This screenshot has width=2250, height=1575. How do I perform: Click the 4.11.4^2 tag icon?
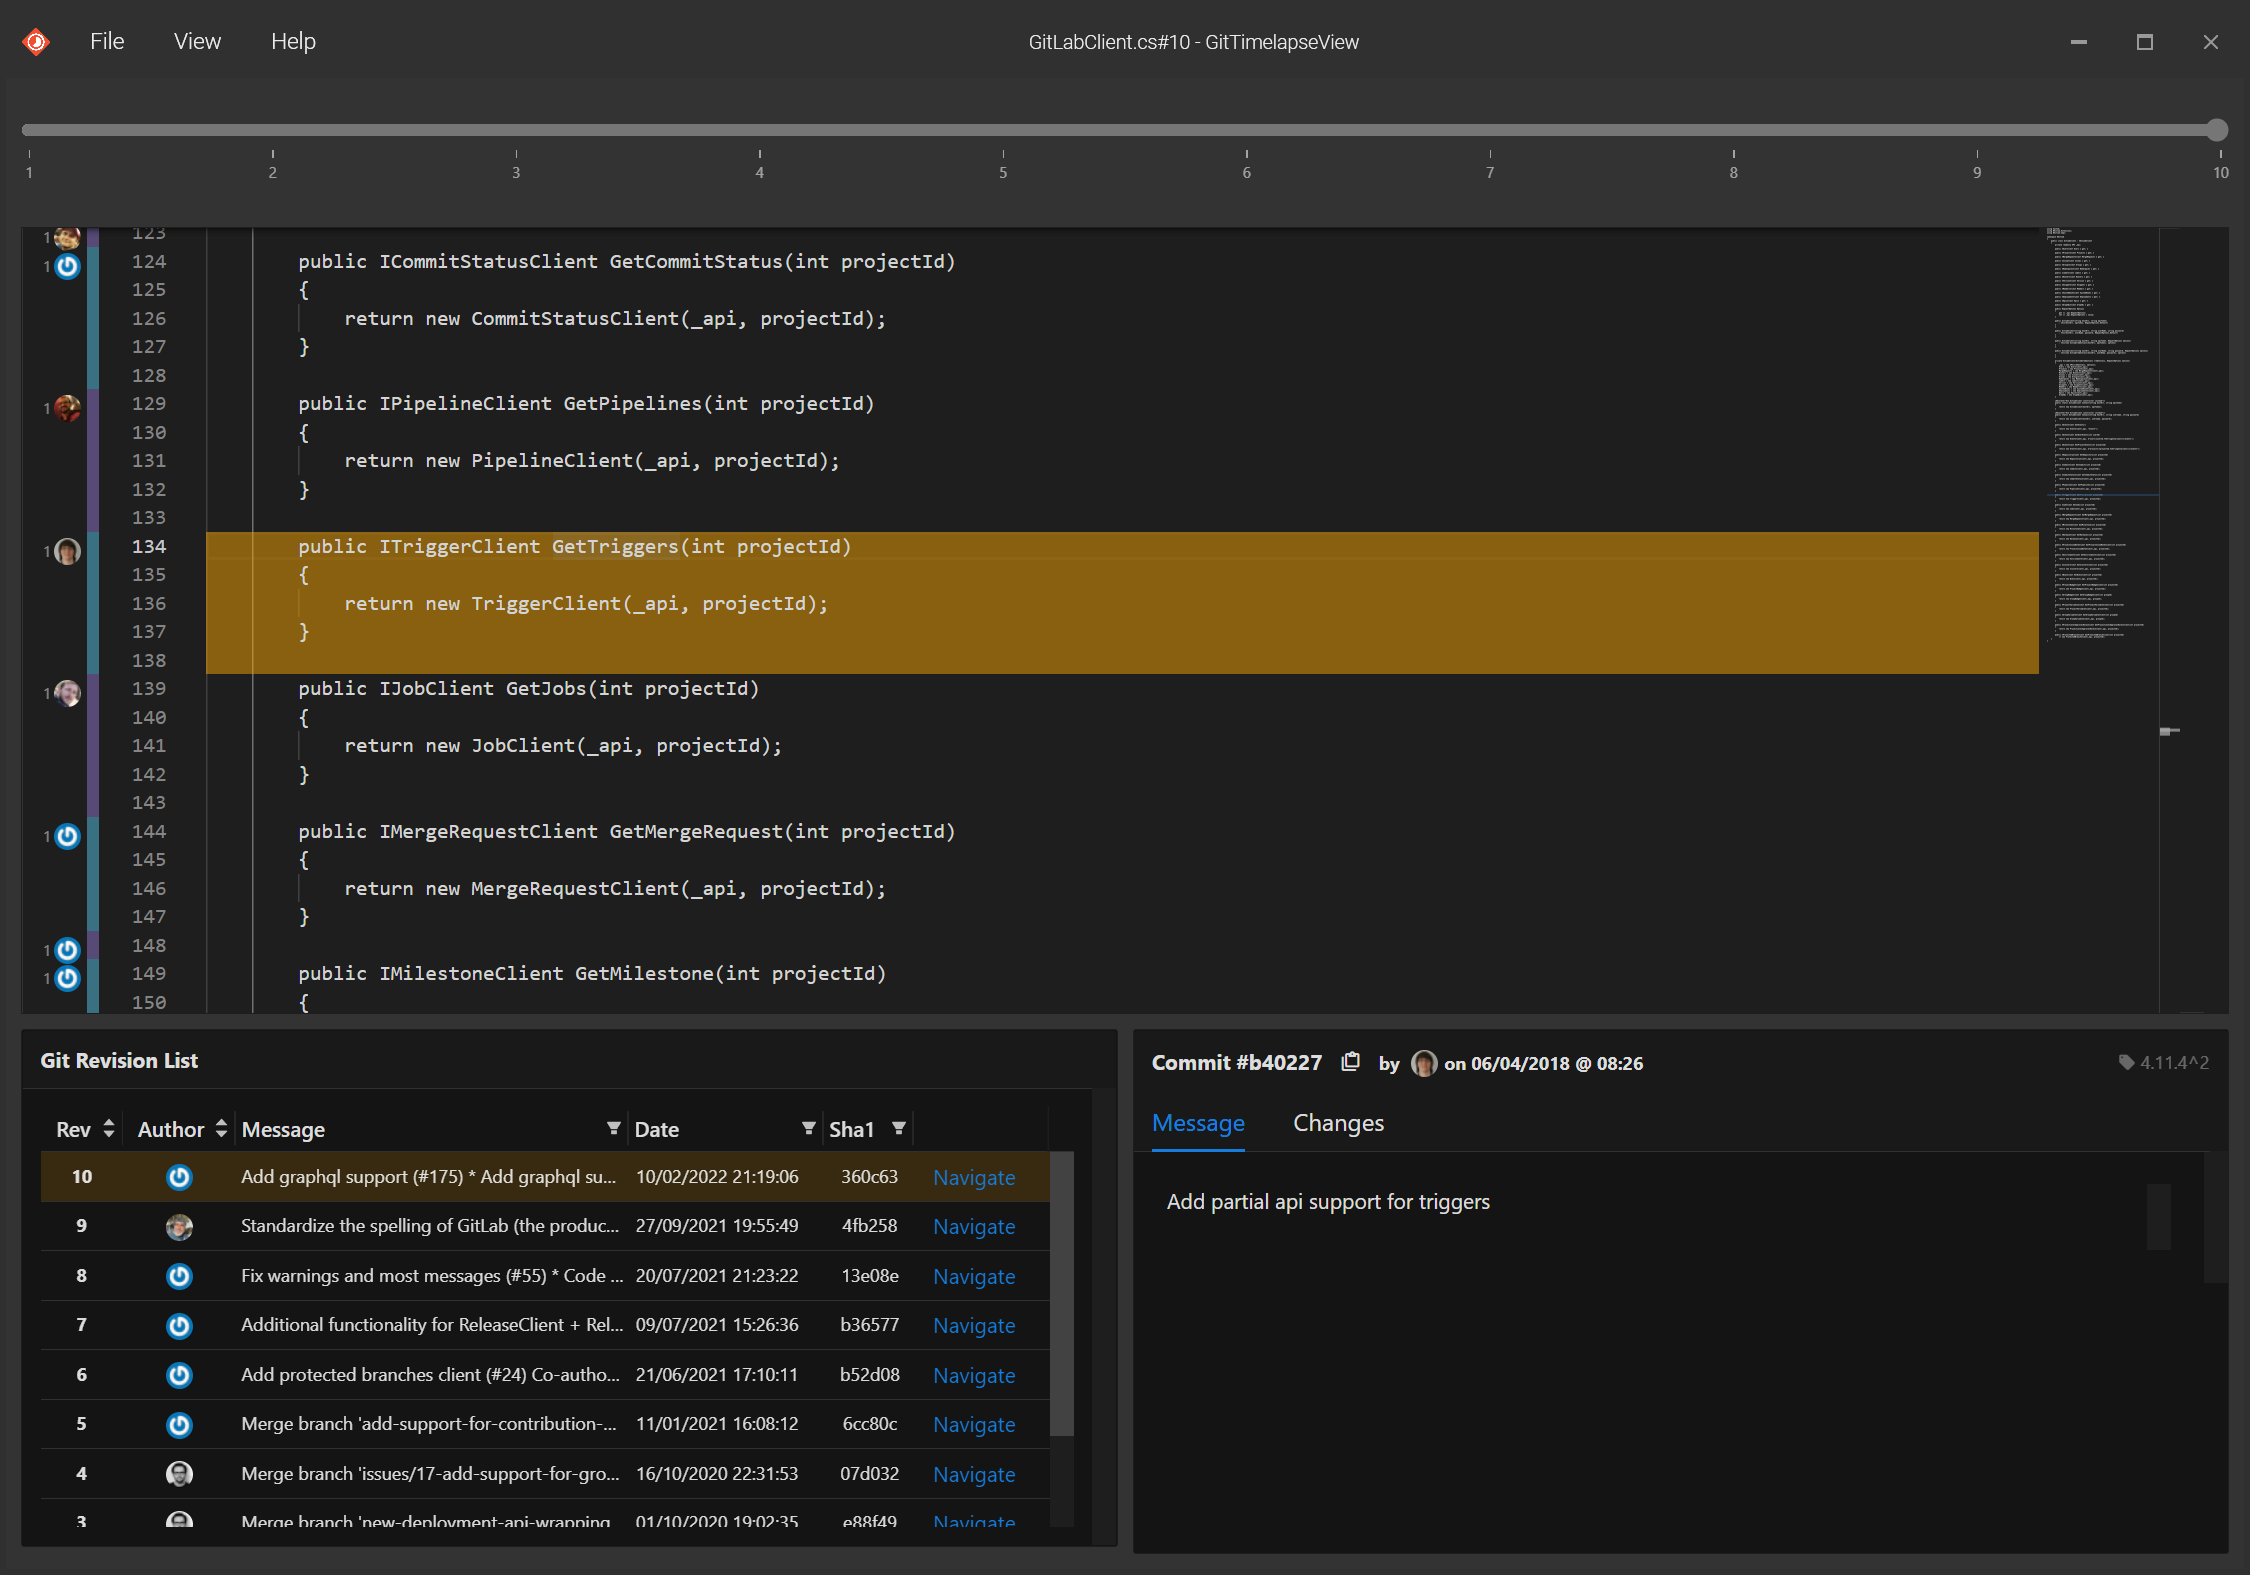2126,1062
